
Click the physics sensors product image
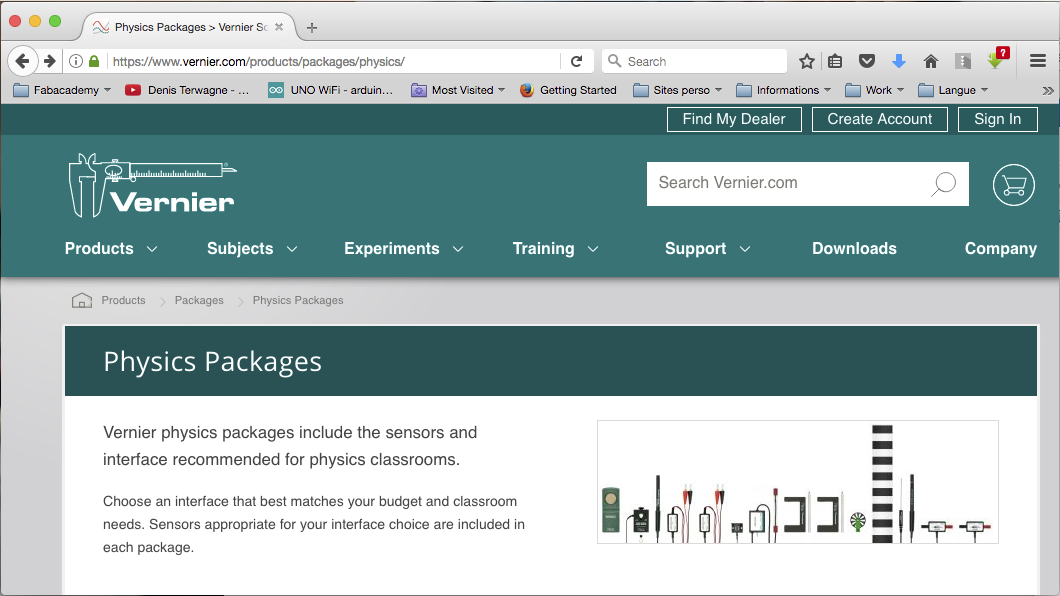[x=798, y=482]
